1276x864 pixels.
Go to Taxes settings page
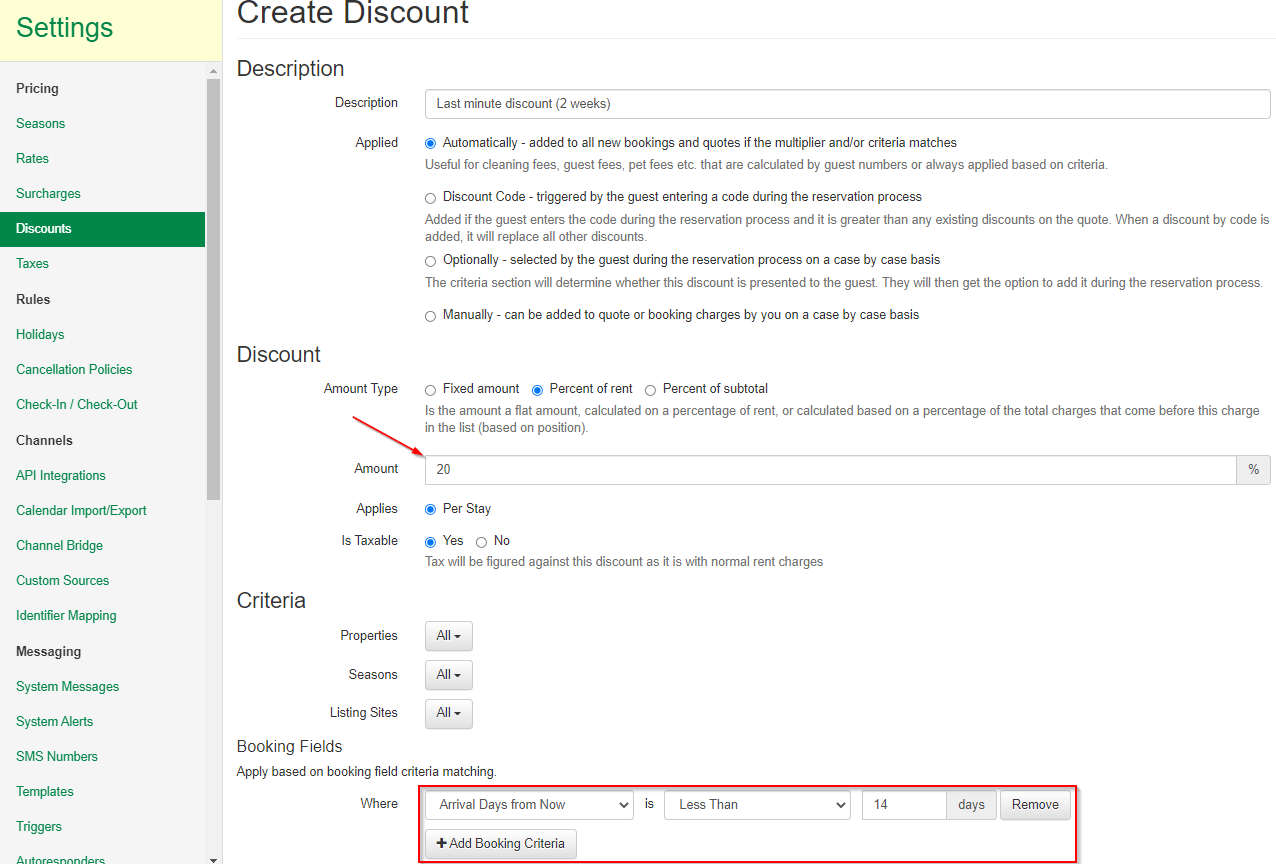pos(32,264)
